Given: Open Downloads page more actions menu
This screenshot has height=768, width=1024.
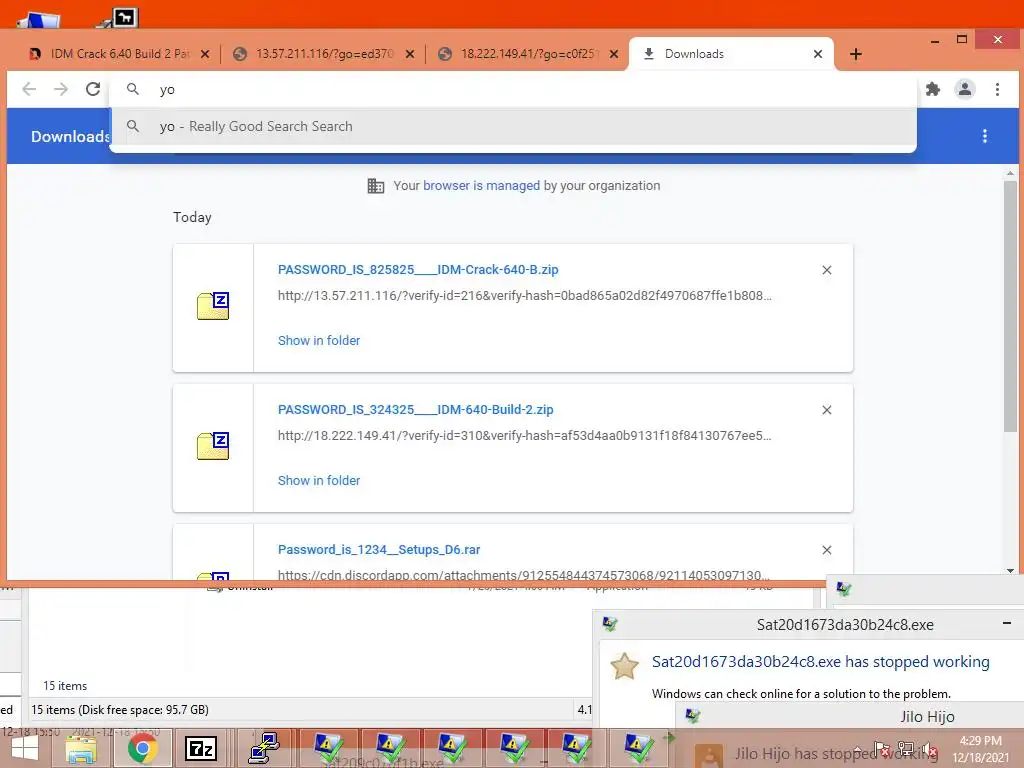Looking at the screenshot, I should point(985,136).
